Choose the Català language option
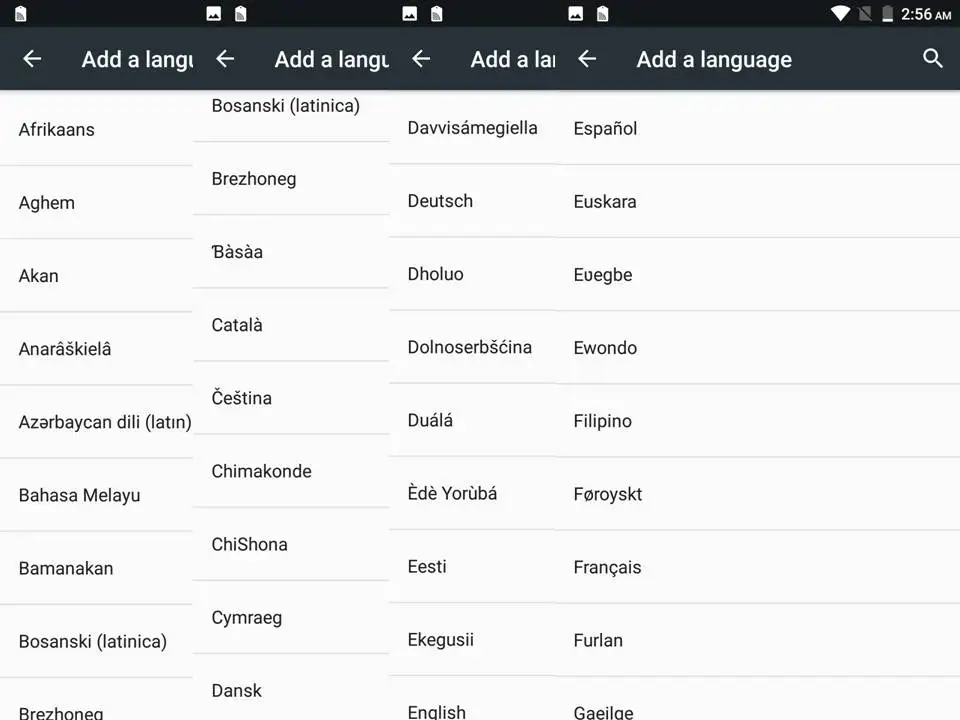 click(x=237, y=325)
